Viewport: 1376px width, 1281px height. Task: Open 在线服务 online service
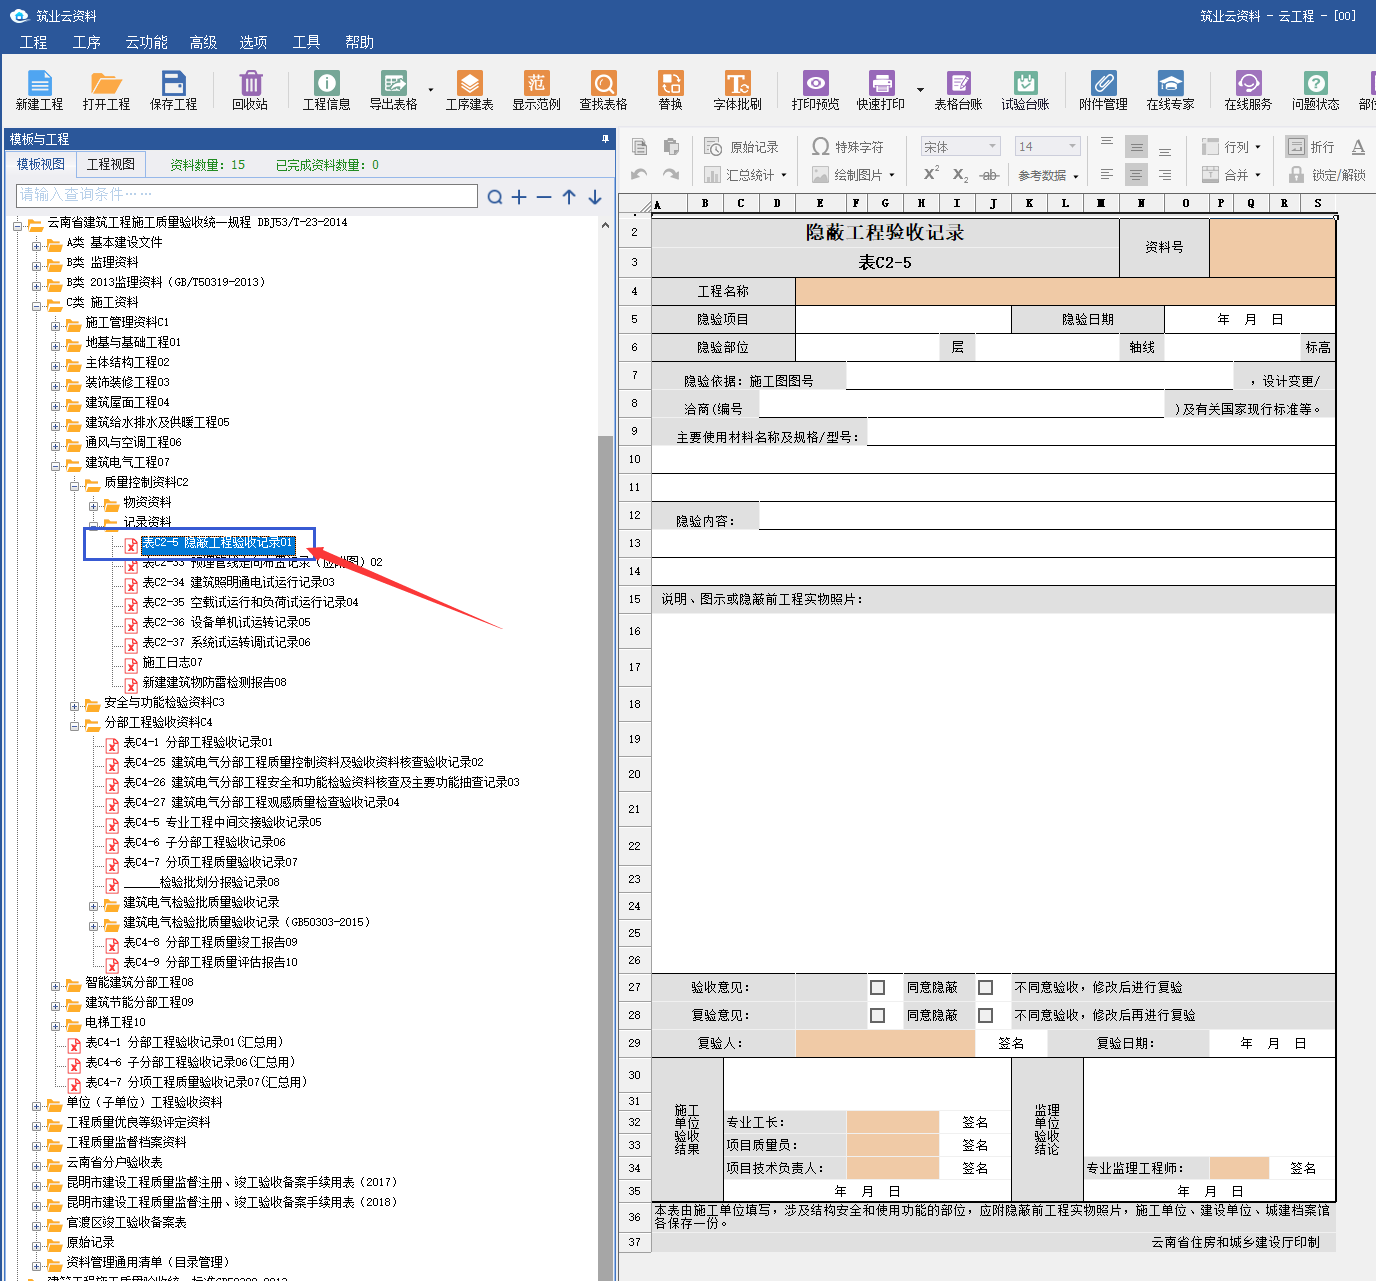(1248, 90)
